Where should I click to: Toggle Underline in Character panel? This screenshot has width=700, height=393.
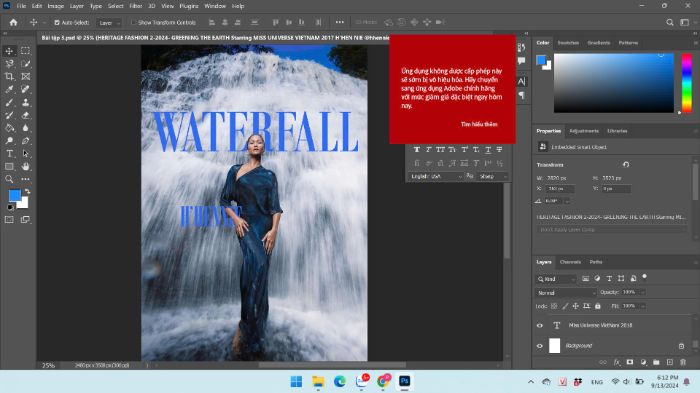coord(488,150)
